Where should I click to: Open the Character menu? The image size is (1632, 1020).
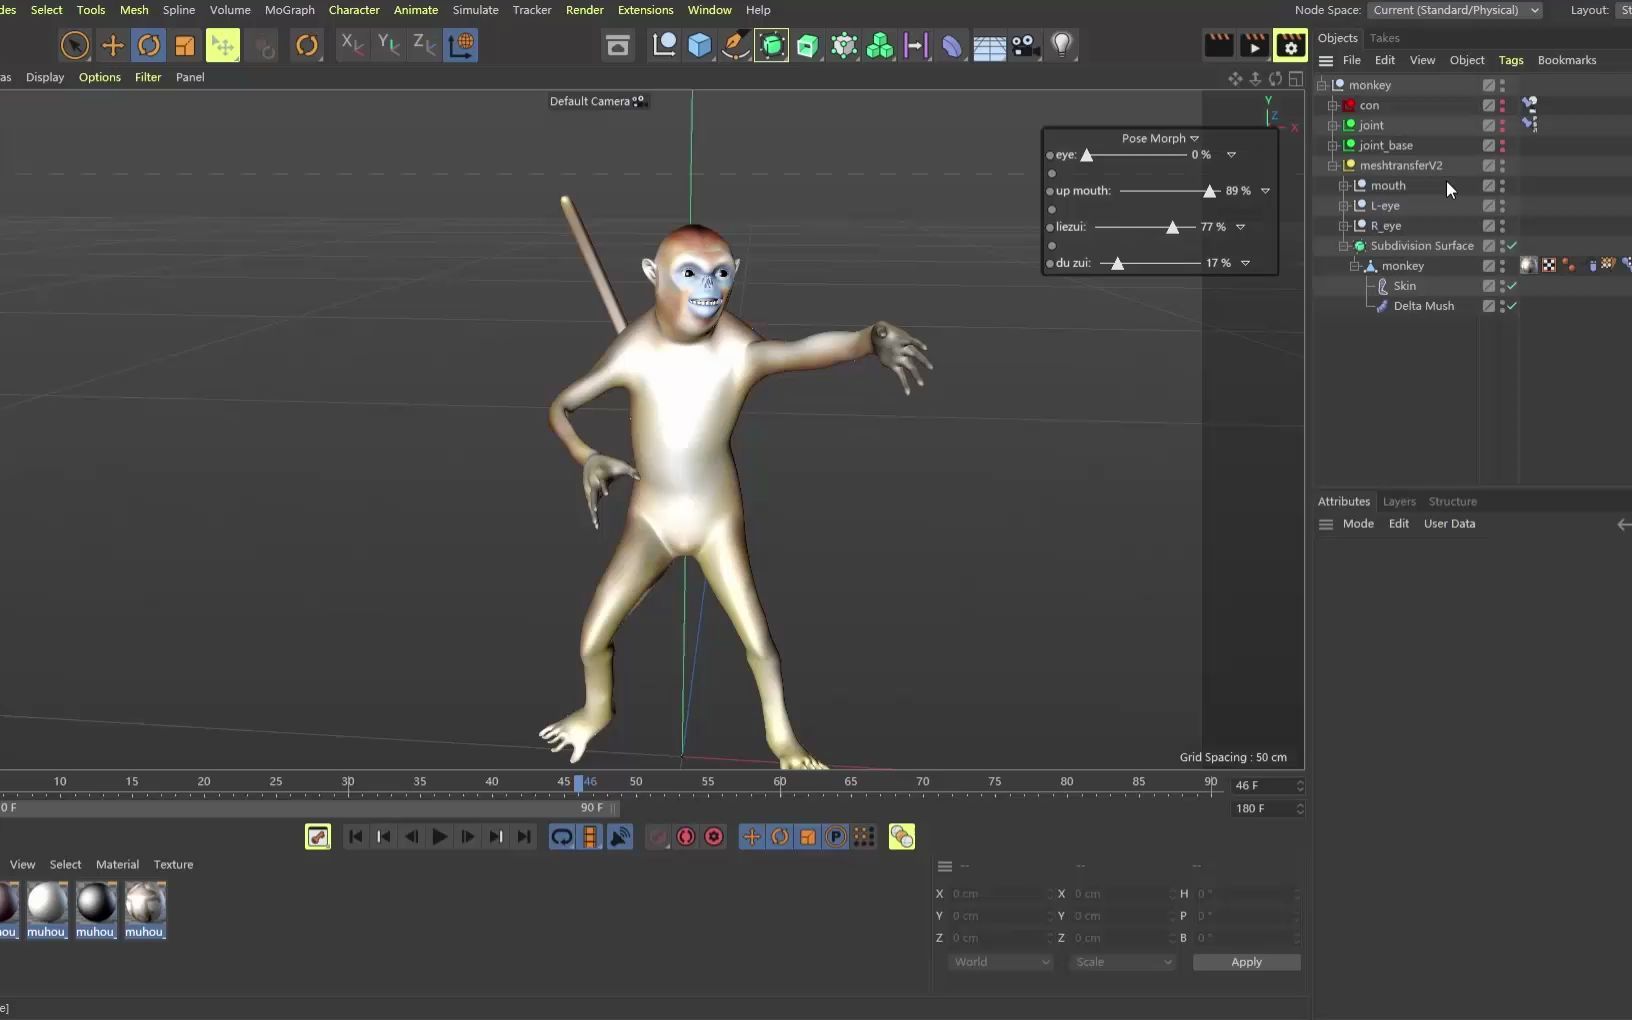pos(354,10)
